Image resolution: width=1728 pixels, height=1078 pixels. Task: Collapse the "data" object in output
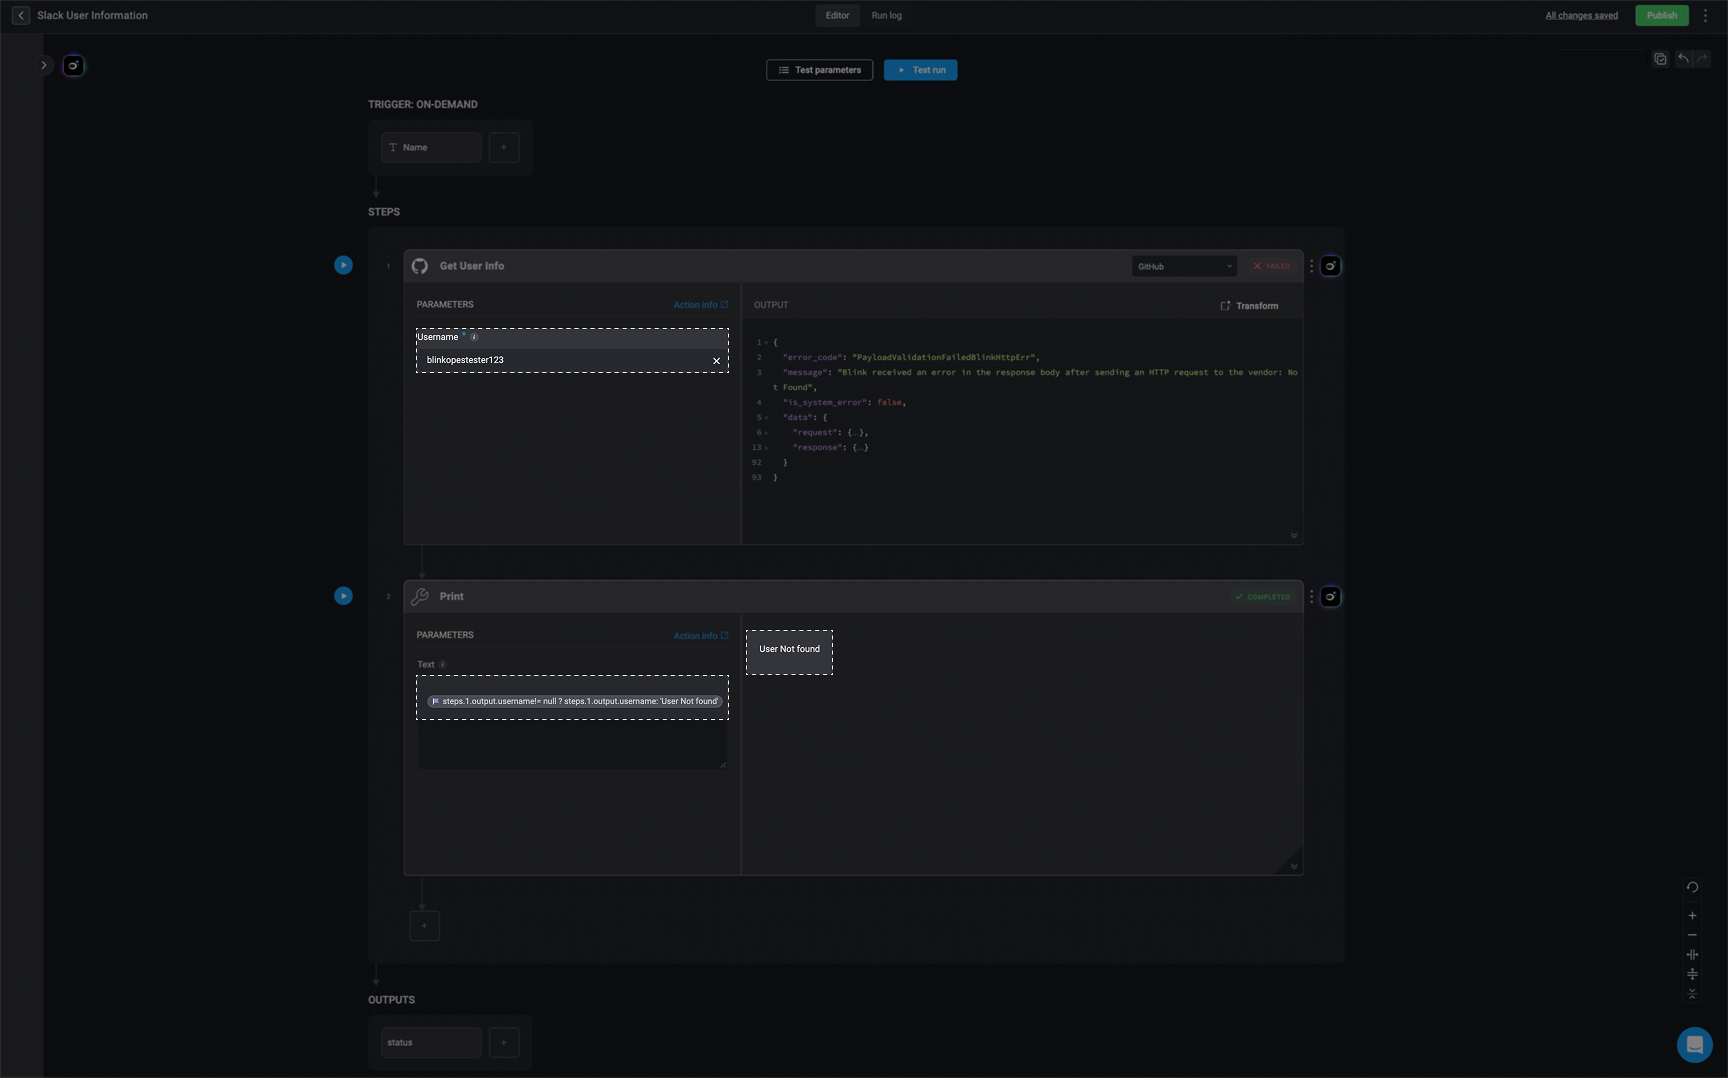tap(767, 418)
